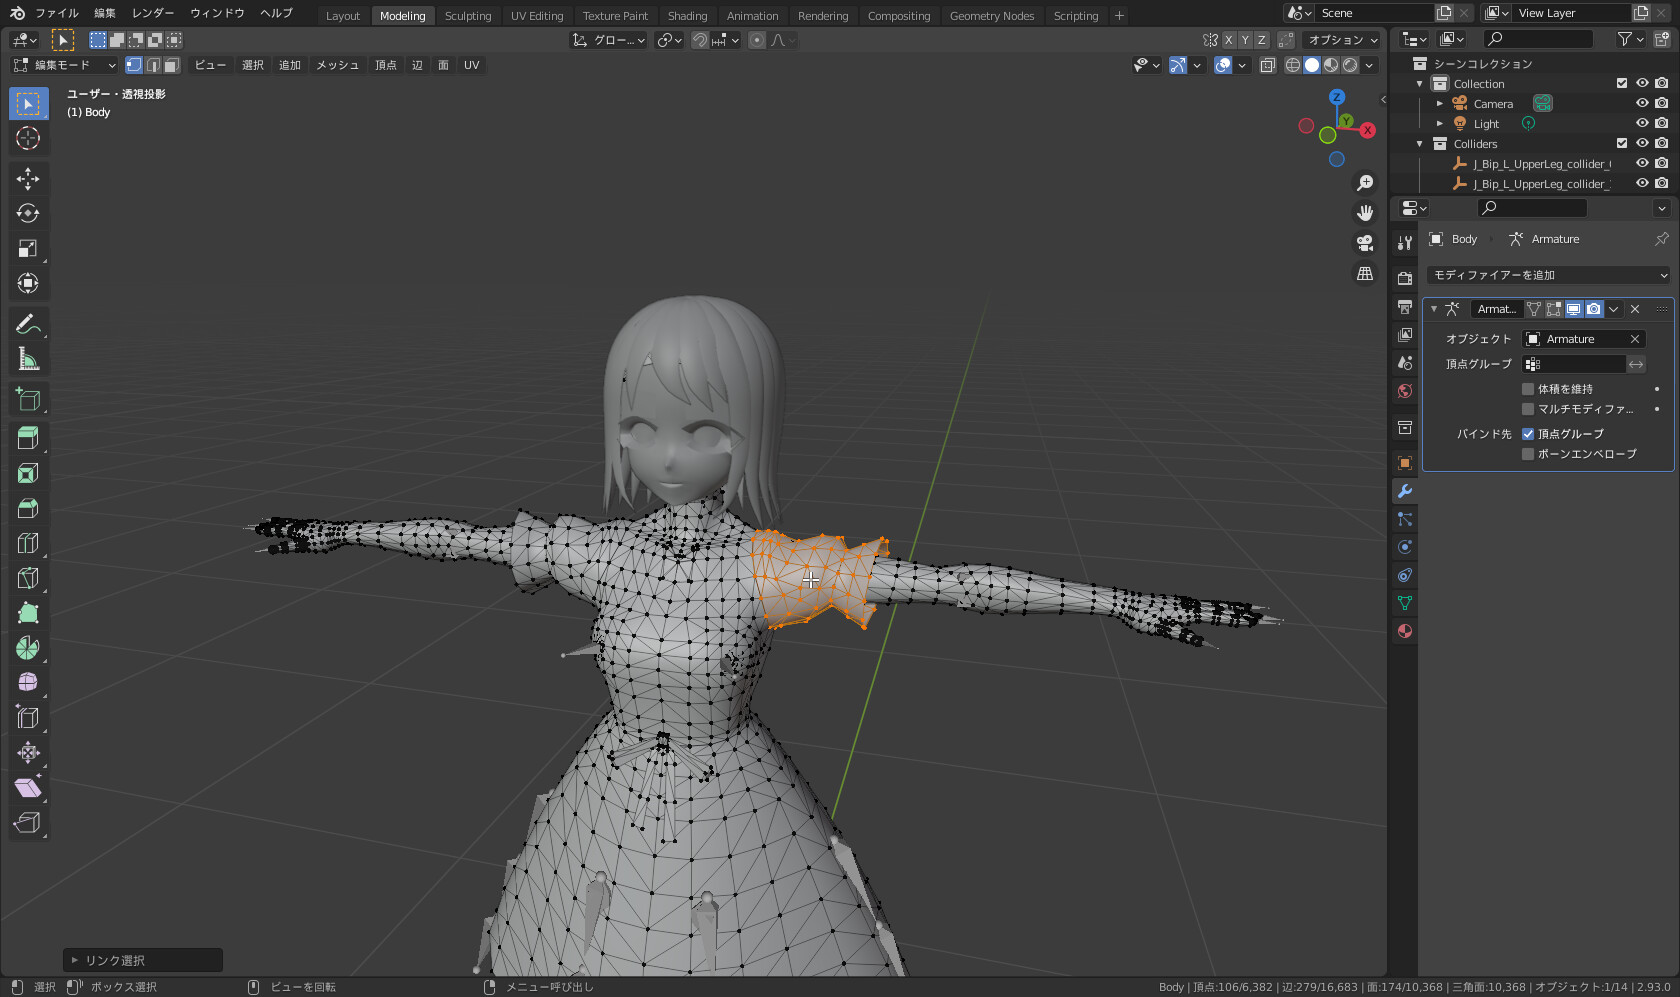Viewport: 1680px width, 997px height.
Task: Choose the Shear tool
Action: 28,788
